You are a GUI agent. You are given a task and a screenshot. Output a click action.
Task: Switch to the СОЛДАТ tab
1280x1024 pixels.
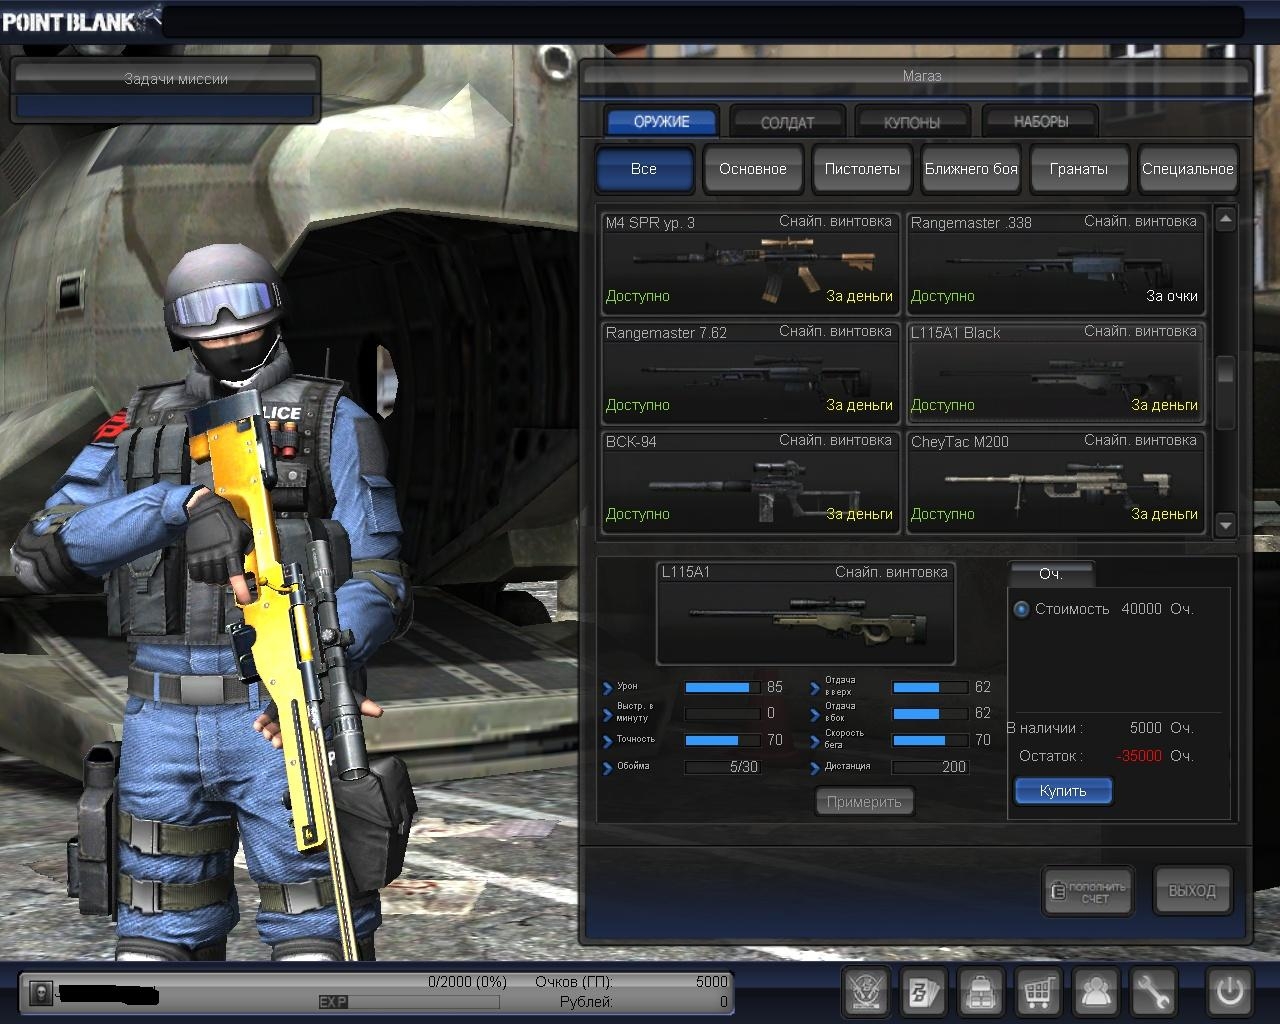pos(787,122)
